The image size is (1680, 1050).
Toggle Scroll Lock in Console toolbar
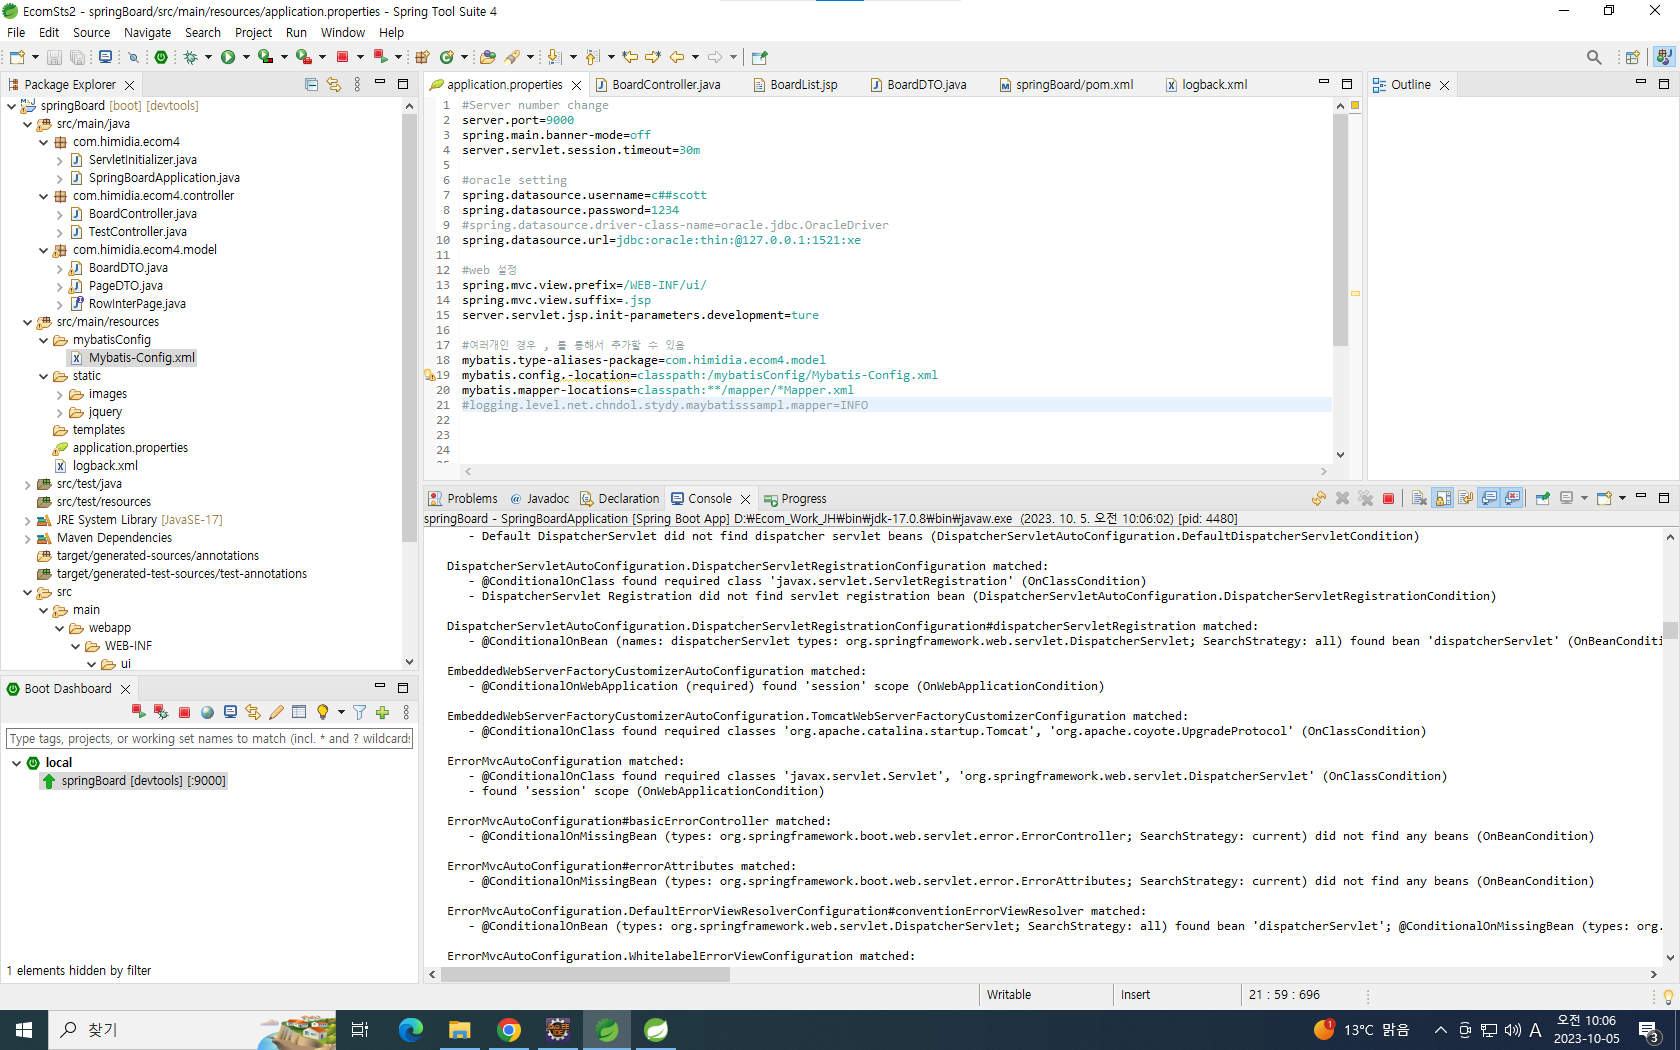(1443, 498)
